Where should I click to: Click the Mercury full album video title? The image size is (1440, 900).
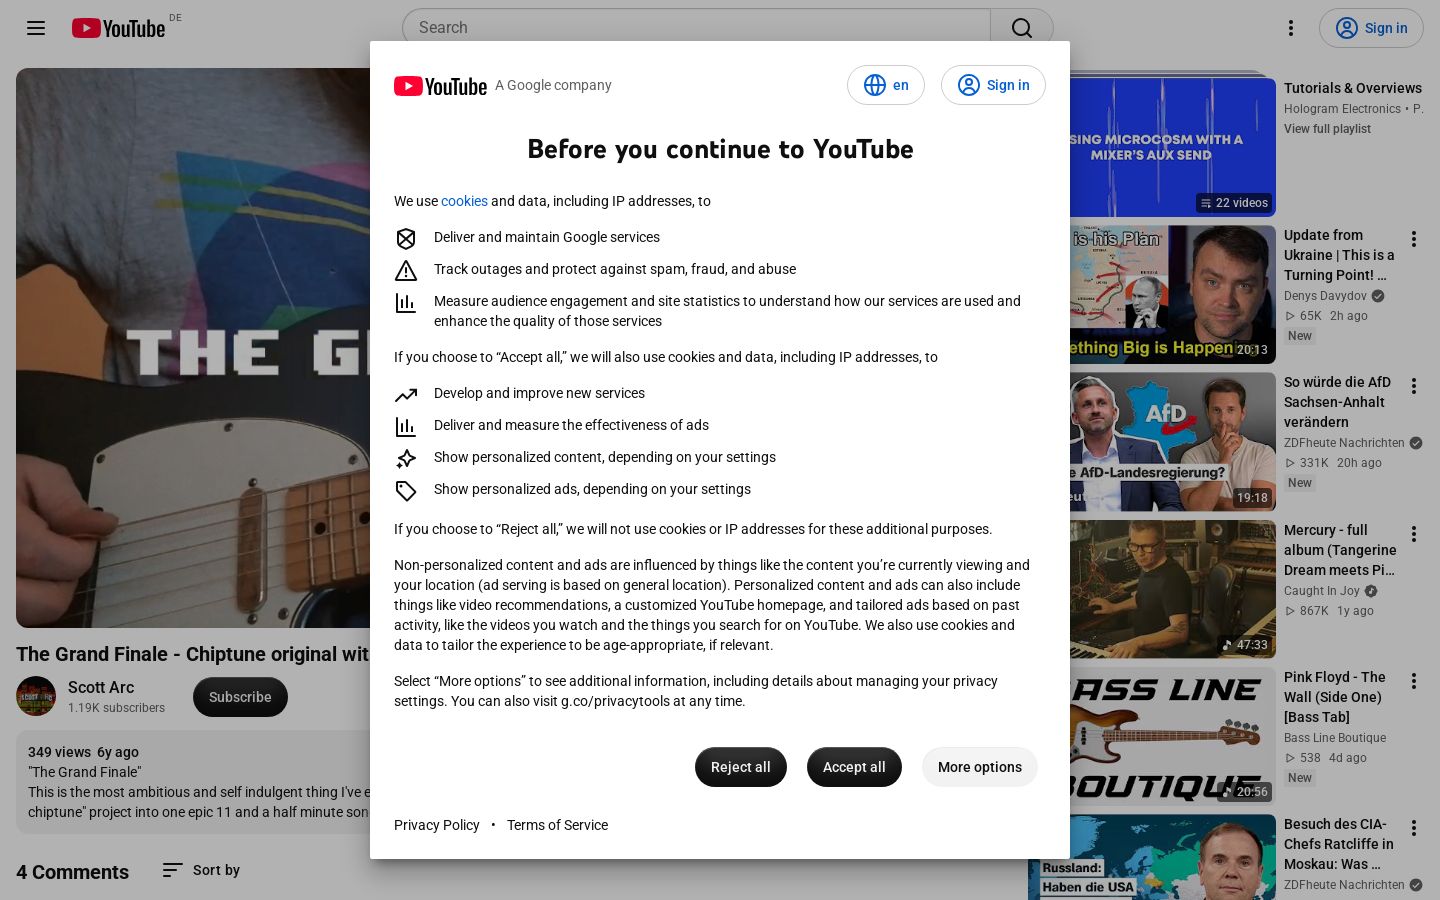(x=1340, y=550)
